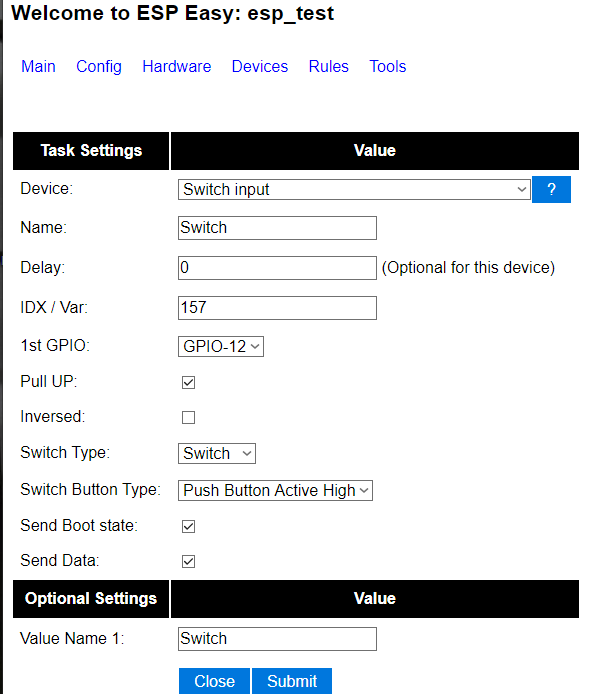The height and width of the screenshot is (694, 596).
Task: Open the Main page link
Action: pos(38,66)
